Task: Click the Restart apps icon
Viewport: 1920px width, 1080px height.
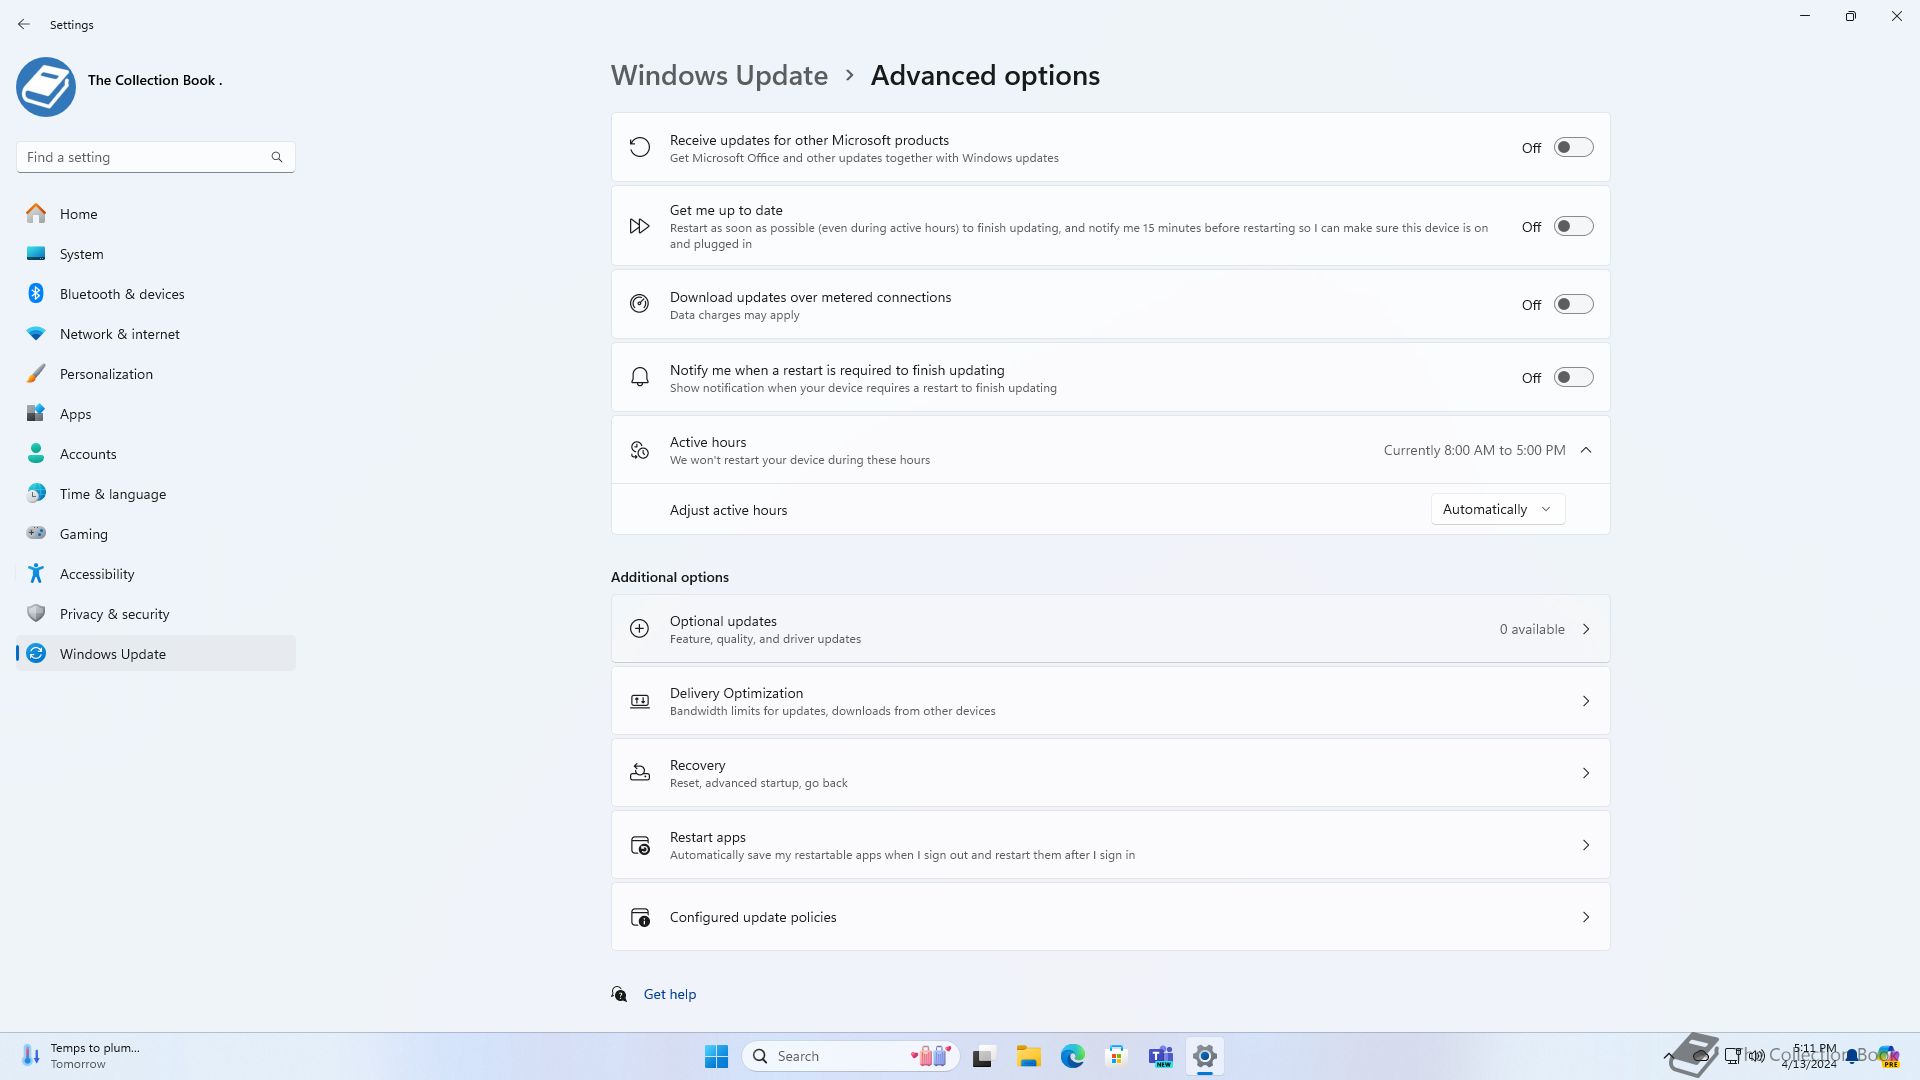Action: 640,845
